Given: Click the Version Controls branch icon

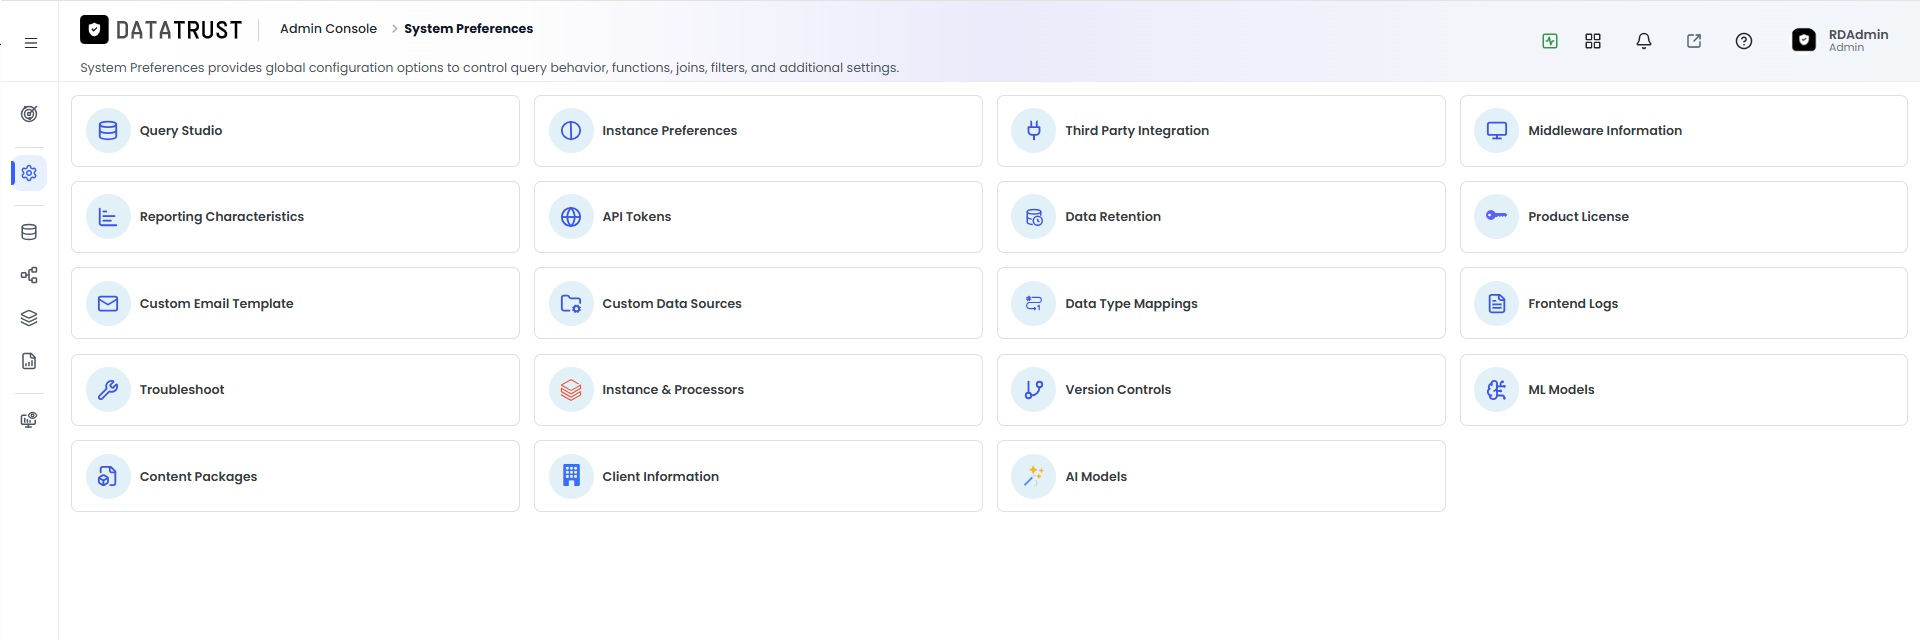Looking at the screenshot, I should coord(1034,390).
